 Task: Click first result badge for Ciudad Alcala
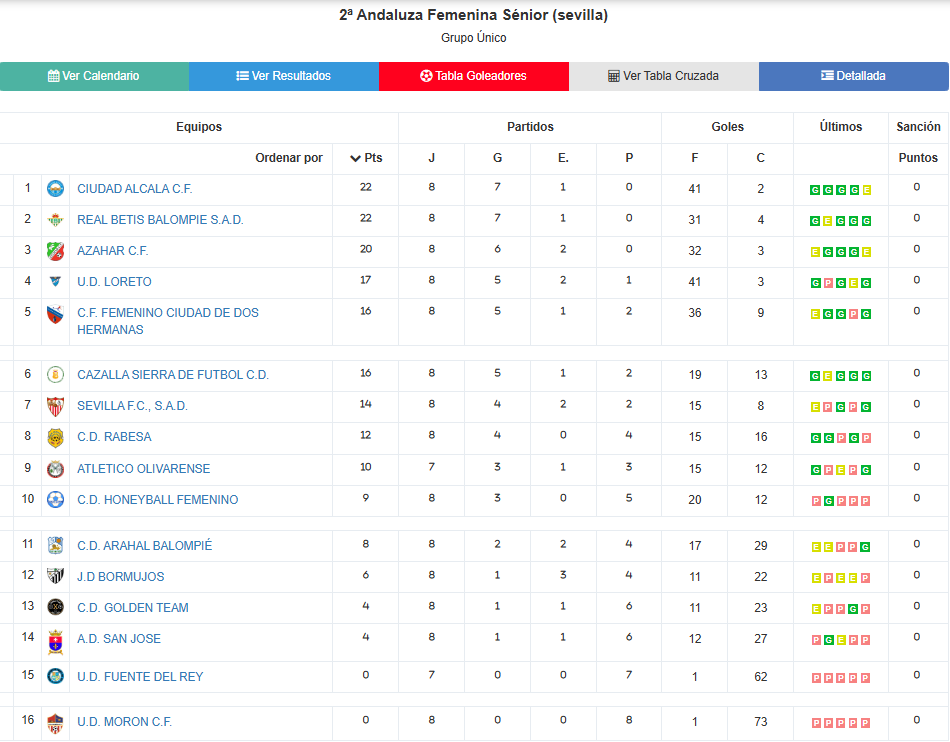click(815, 190)
